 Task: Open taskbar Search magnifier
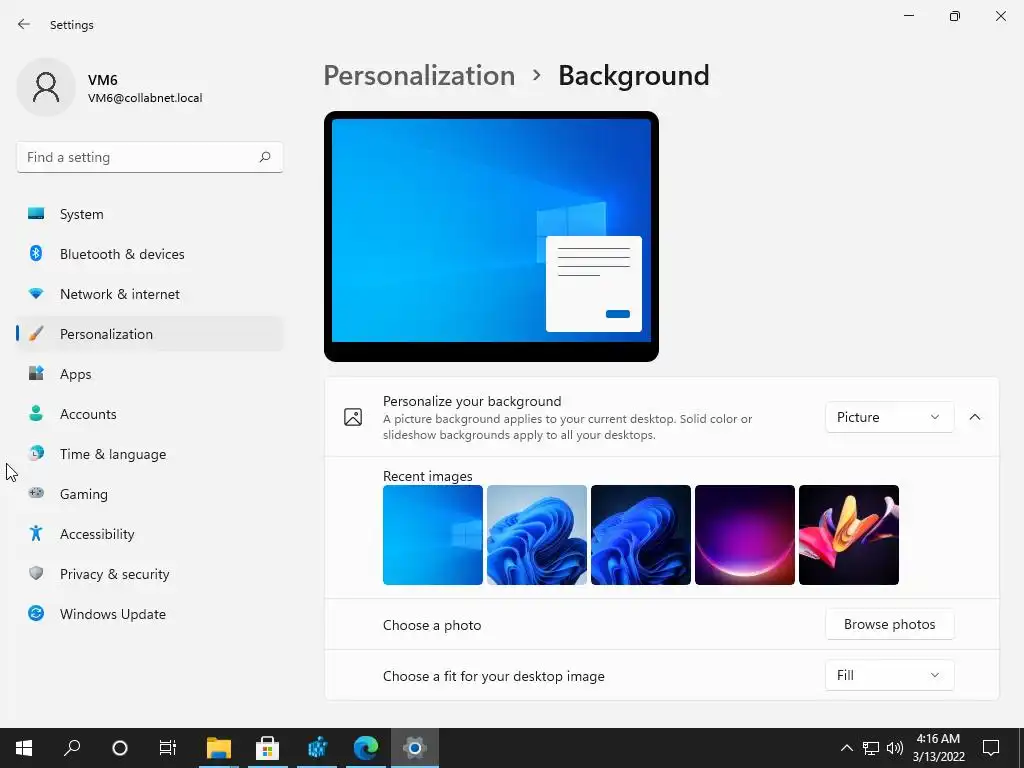click(x=72, y=748)
